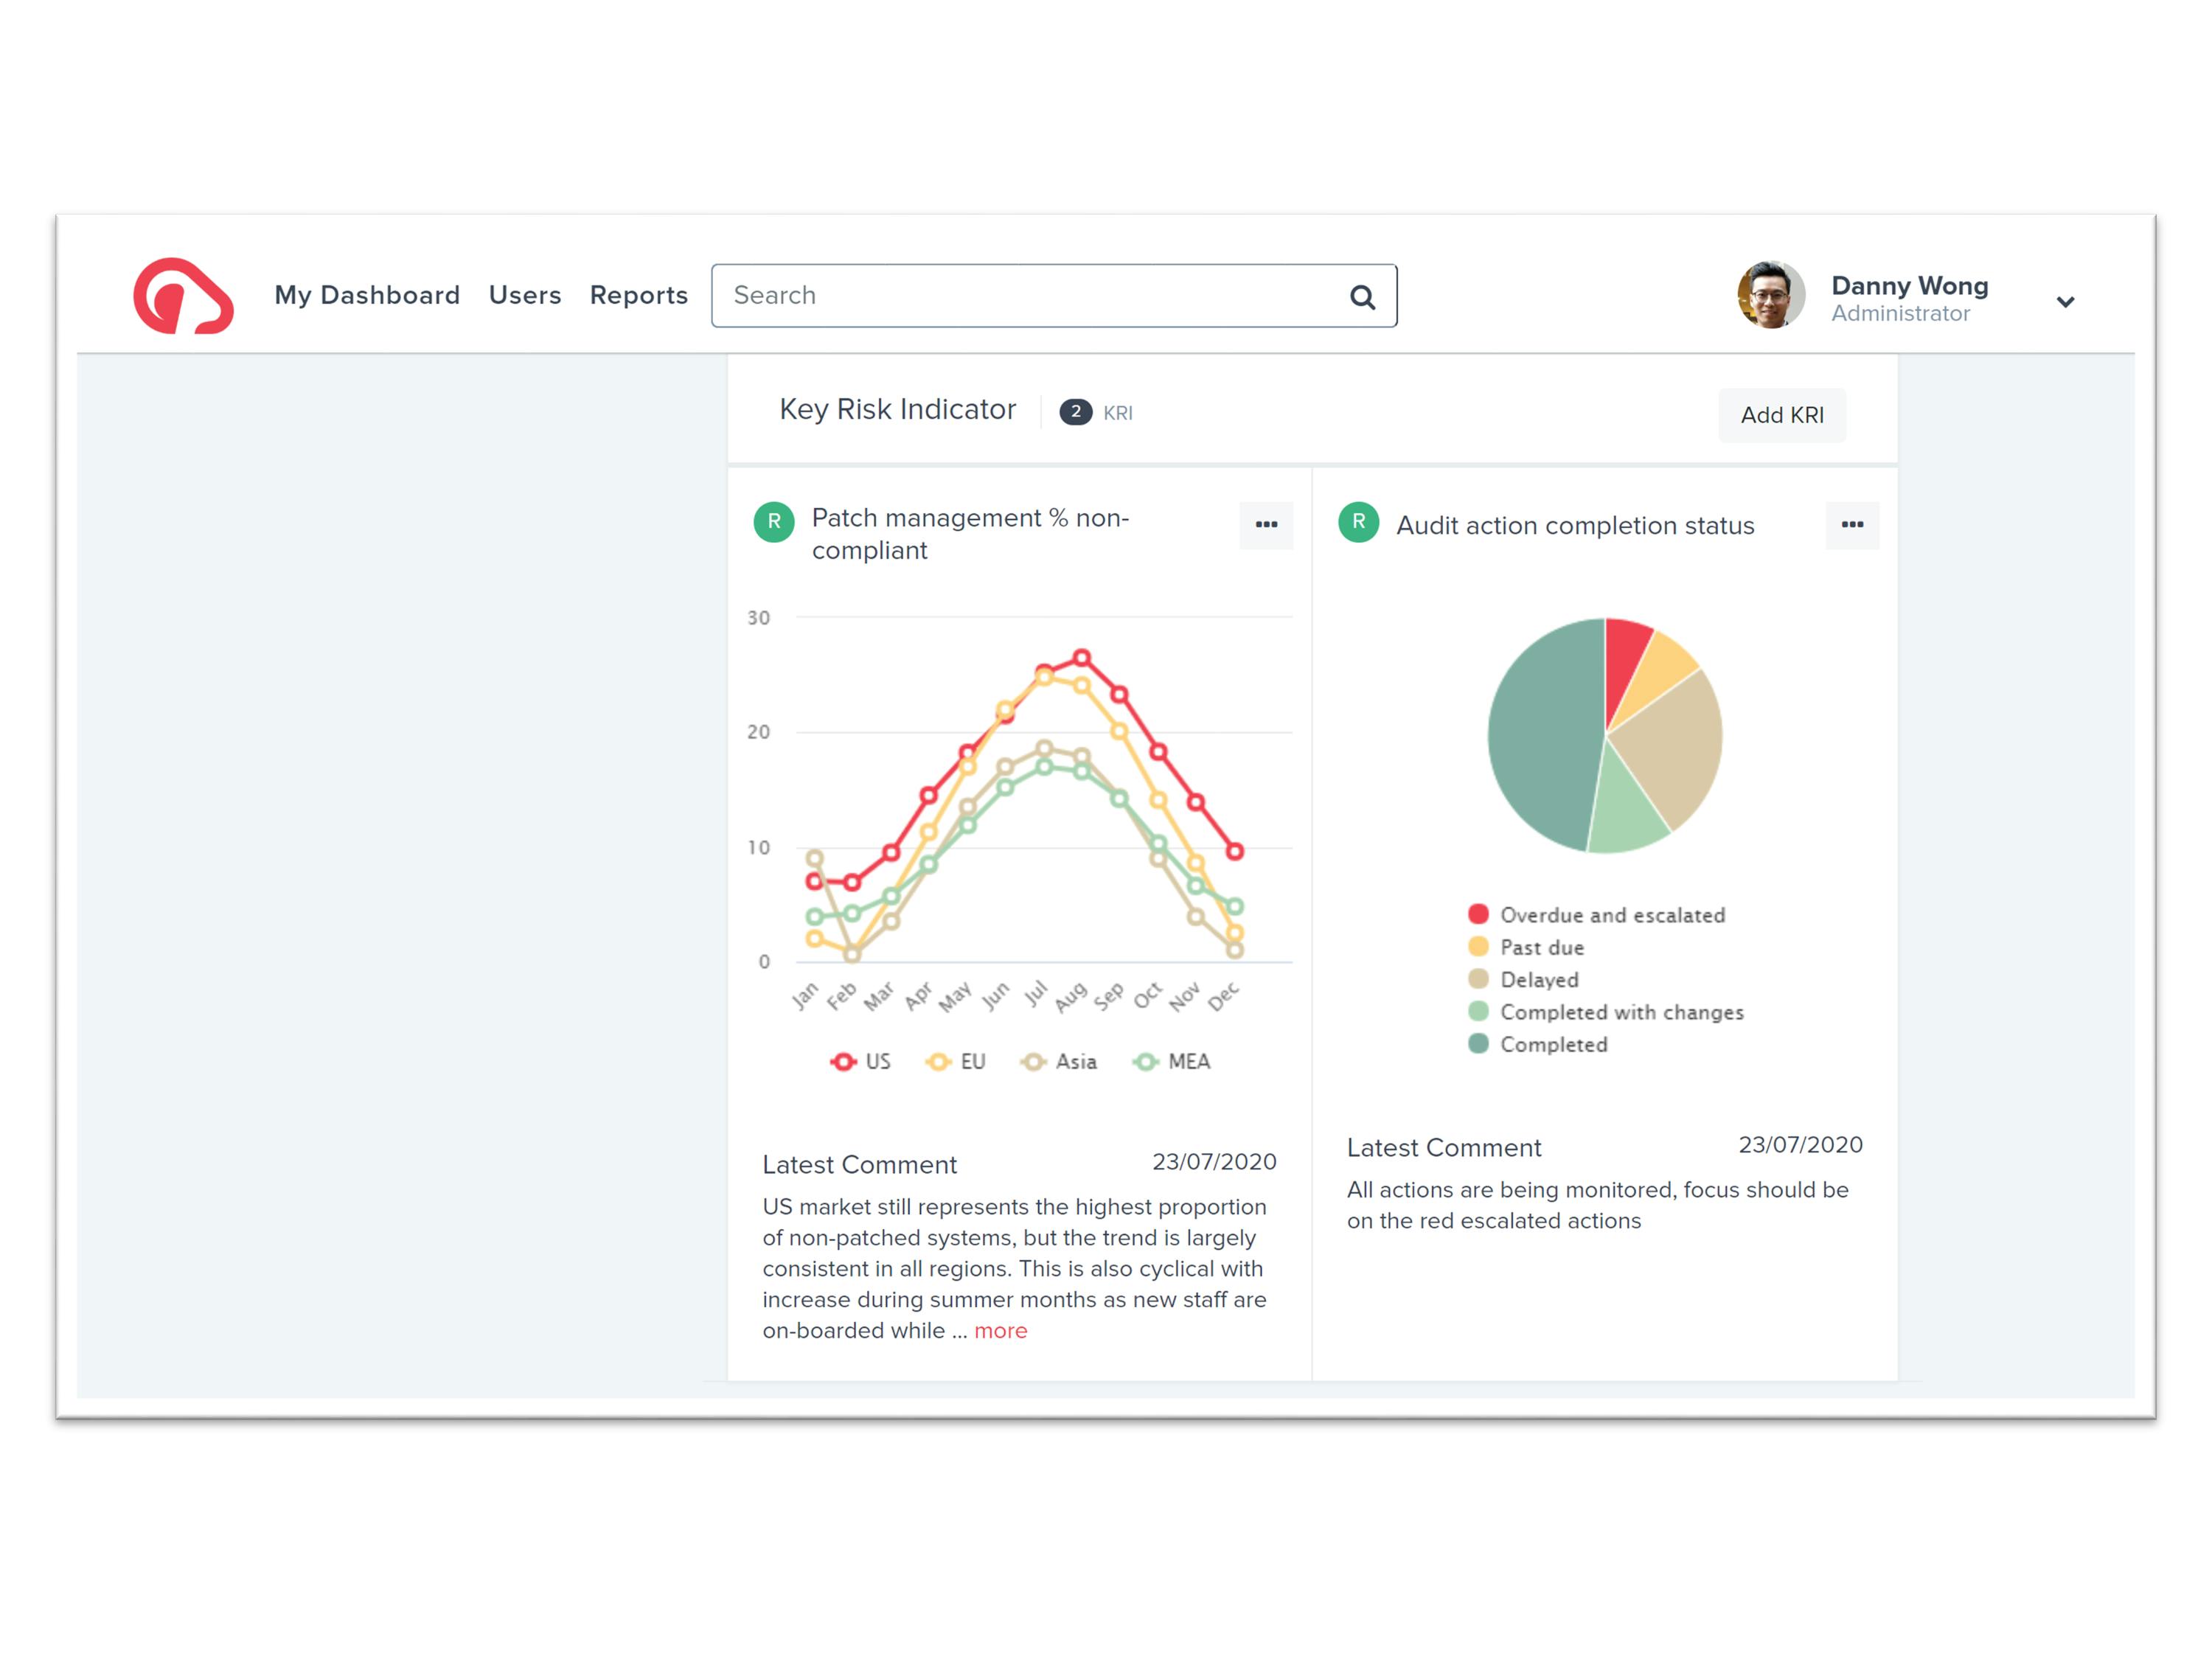2212x1659 pixels.
Task: Open the Reports menu item
Action: pos(639,296)
